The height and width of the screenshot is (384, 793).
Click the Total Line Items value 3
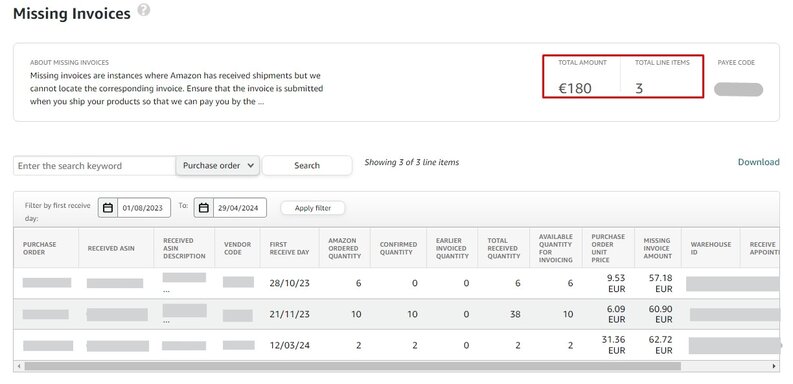[639, 89]
